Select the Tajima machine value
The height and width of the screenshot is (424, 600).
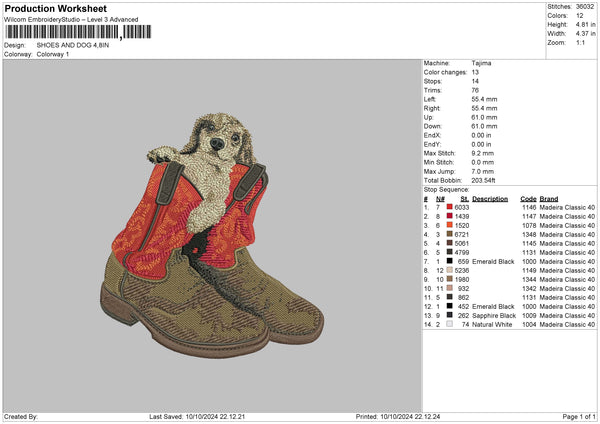point(481,63)
